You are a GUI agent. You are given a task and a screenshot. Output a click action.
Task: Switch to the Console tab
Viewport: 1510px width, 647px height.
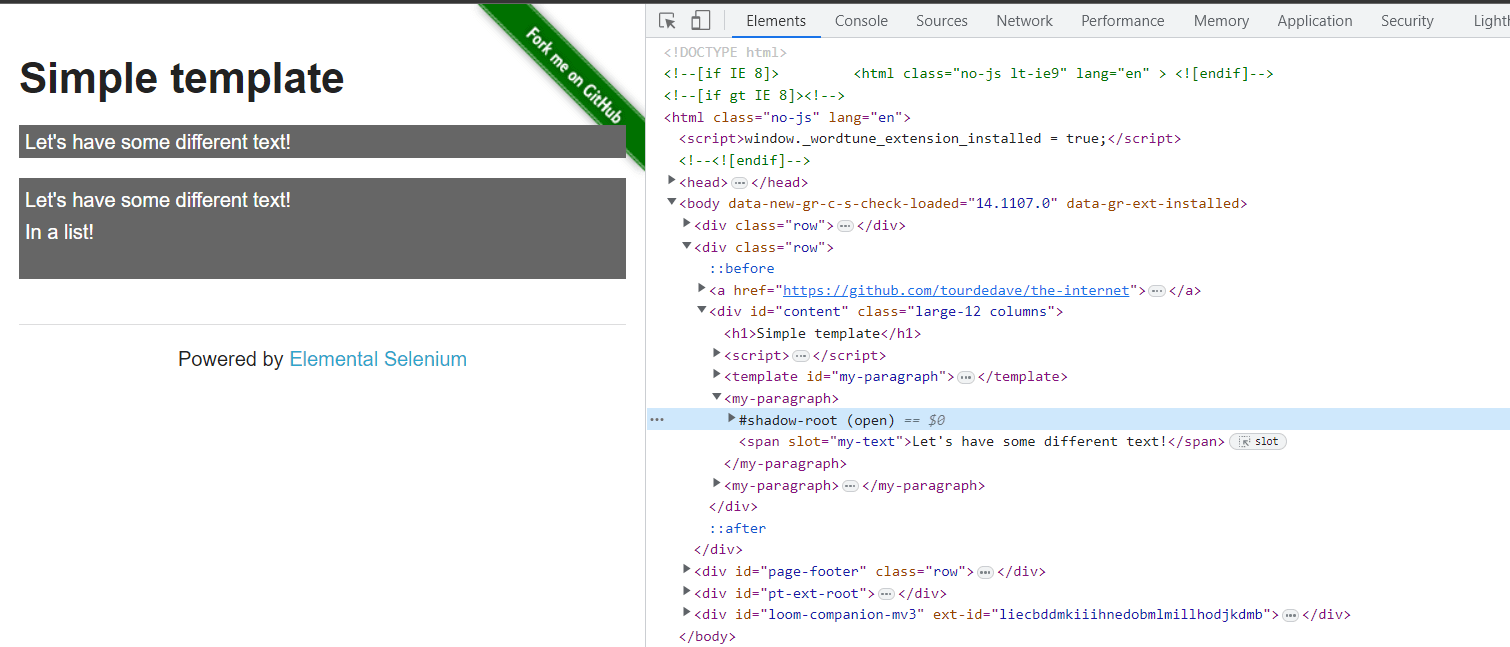click(861, 21)
